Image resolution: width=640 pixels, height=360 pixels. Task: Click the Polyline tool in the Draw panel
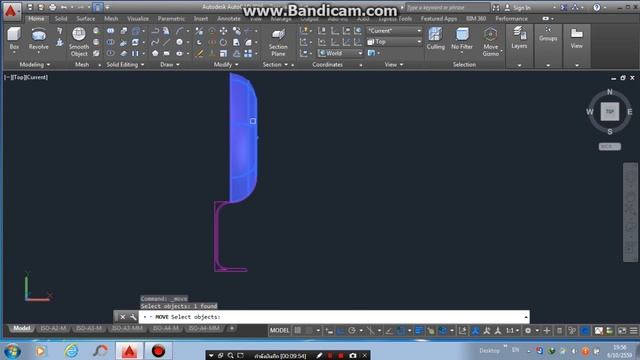point(155,31)
